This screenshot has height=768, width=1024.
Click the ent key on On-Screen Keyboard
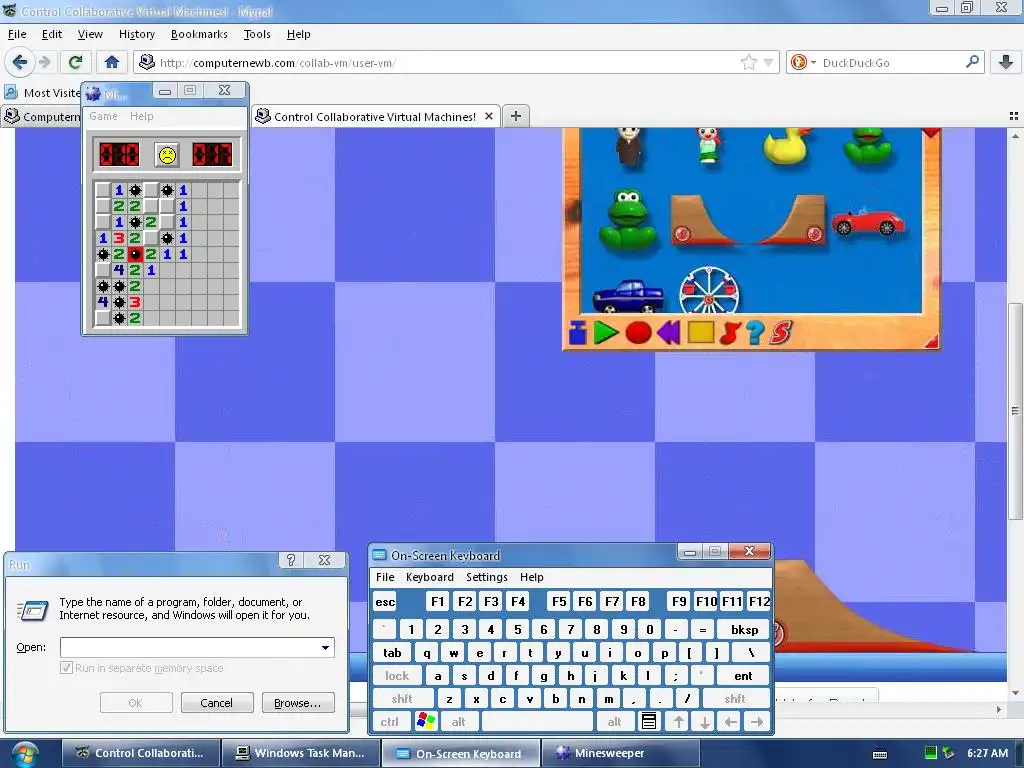point(743,676)
